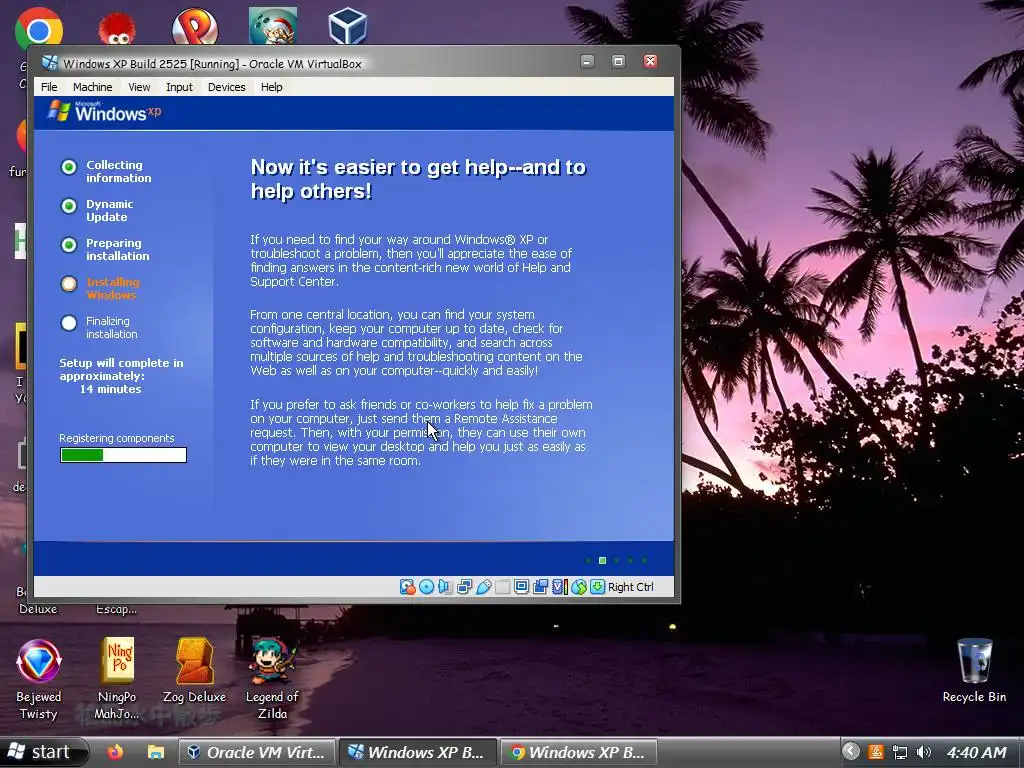Screen dimensions: 1024x768
Task: Click the Installing Windows current step bullet
Action: 69,284
